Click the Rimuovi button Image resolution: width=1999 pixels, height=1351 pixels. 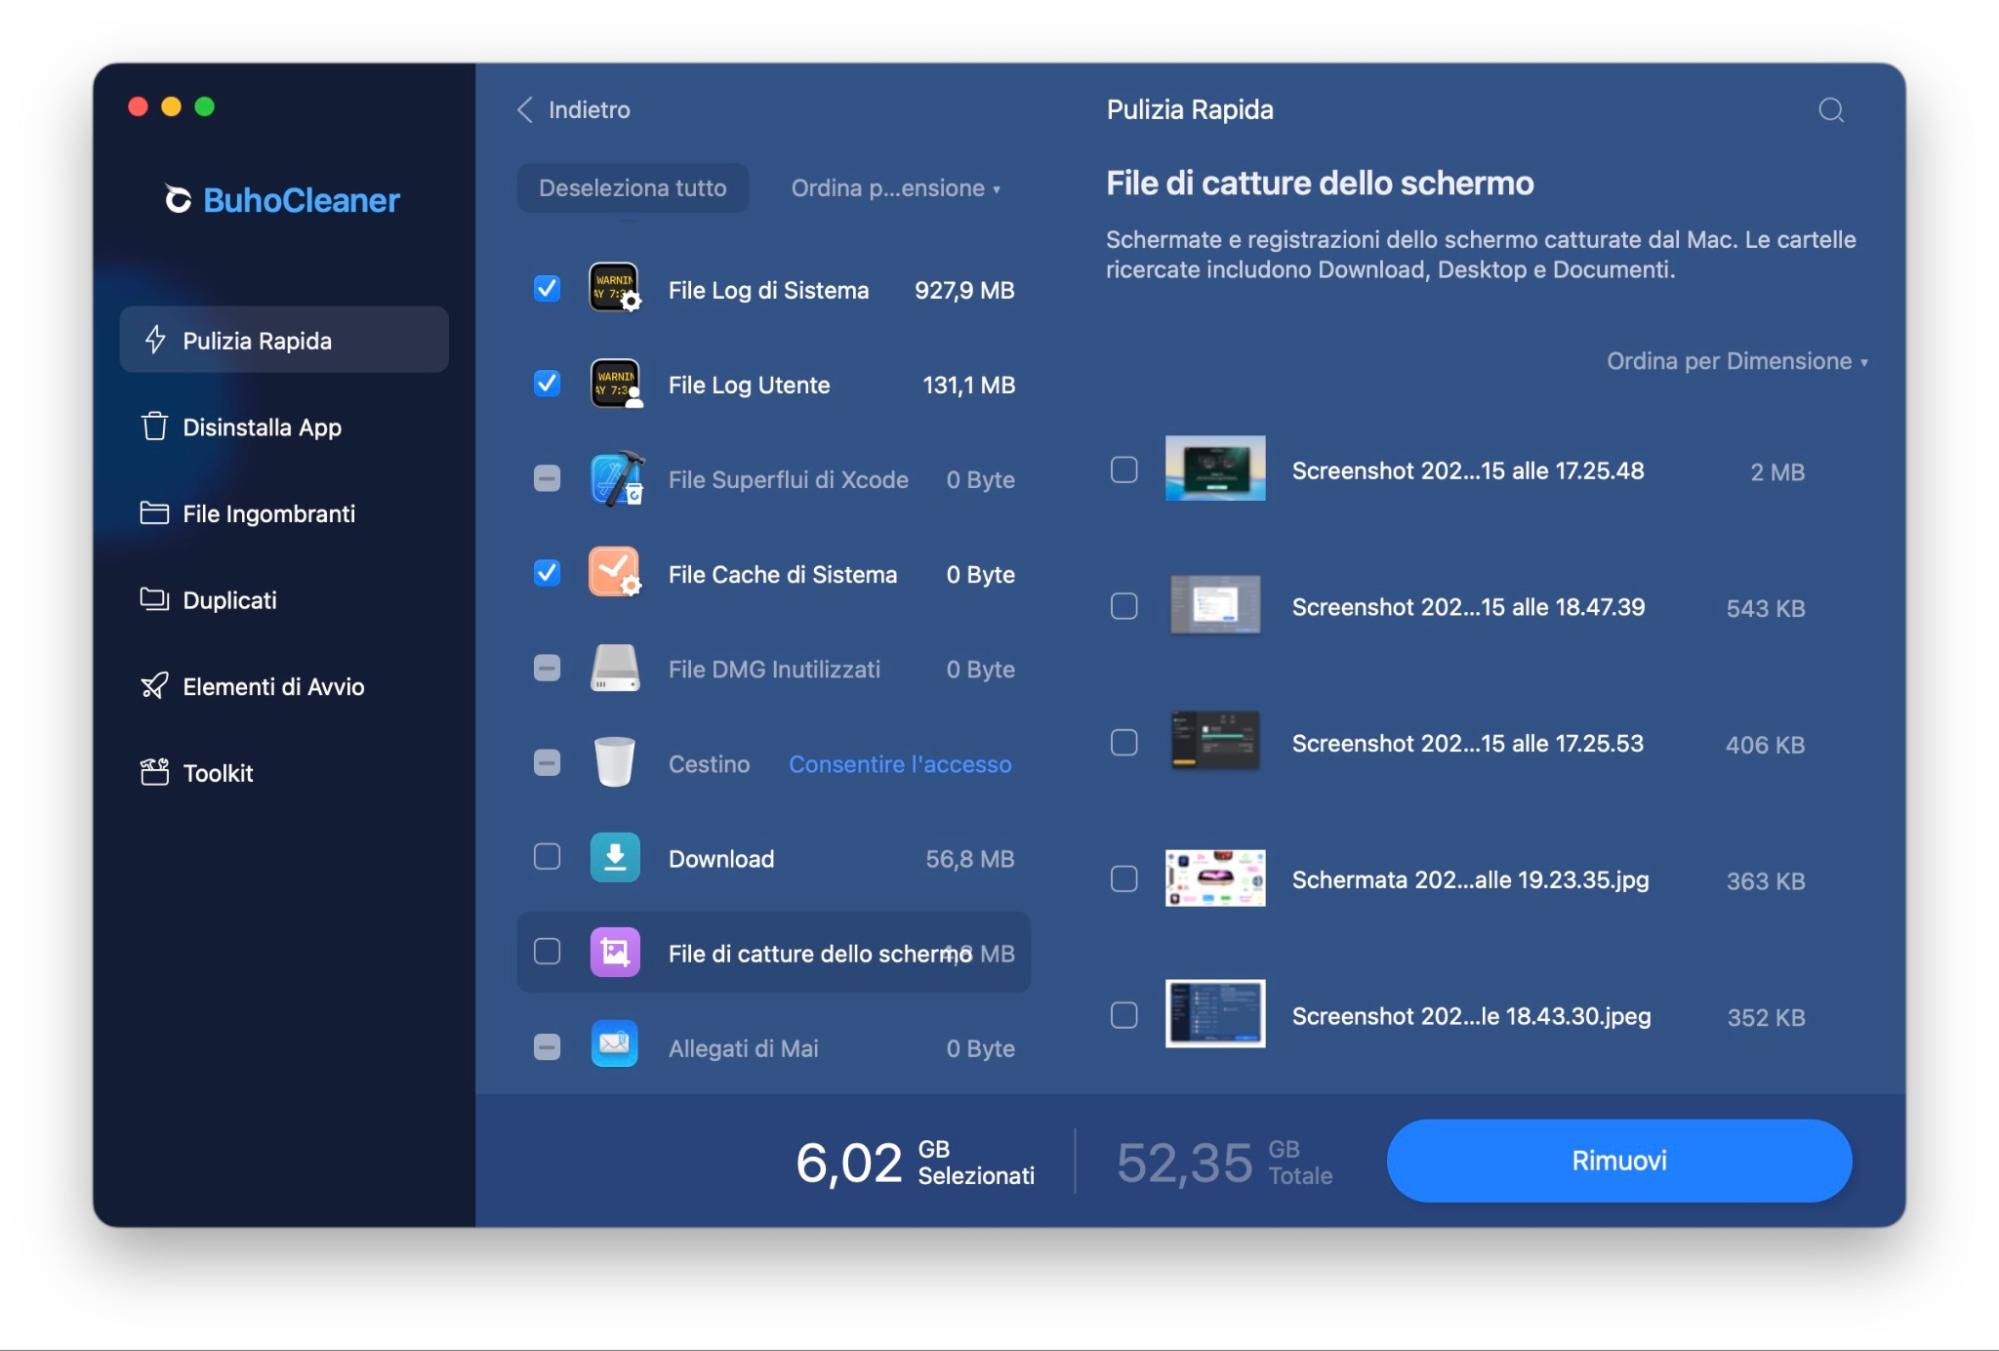[x=1618, y=1160]
